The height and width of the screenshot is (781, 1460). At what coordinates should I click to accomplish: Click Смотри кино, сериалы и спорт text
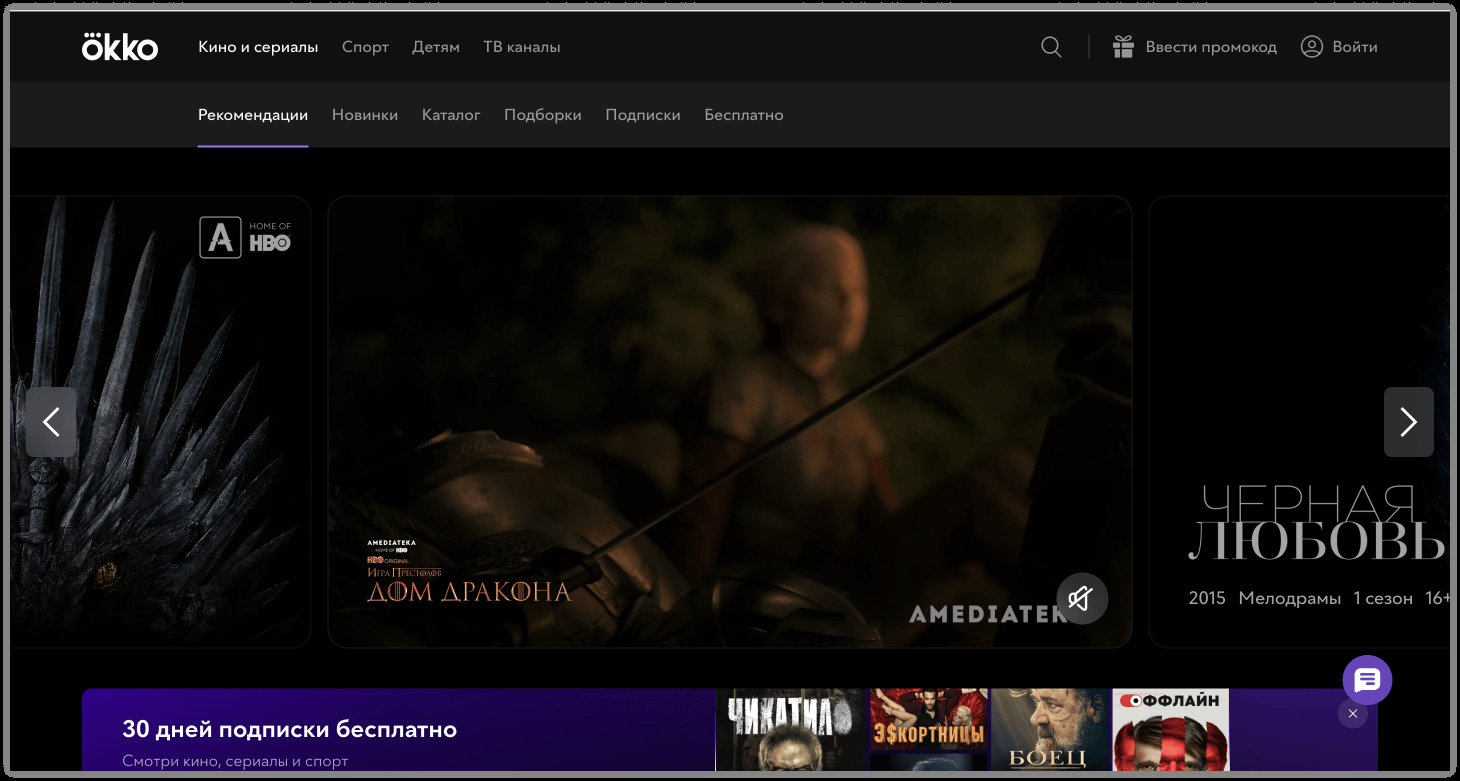[x=235, y=761]
